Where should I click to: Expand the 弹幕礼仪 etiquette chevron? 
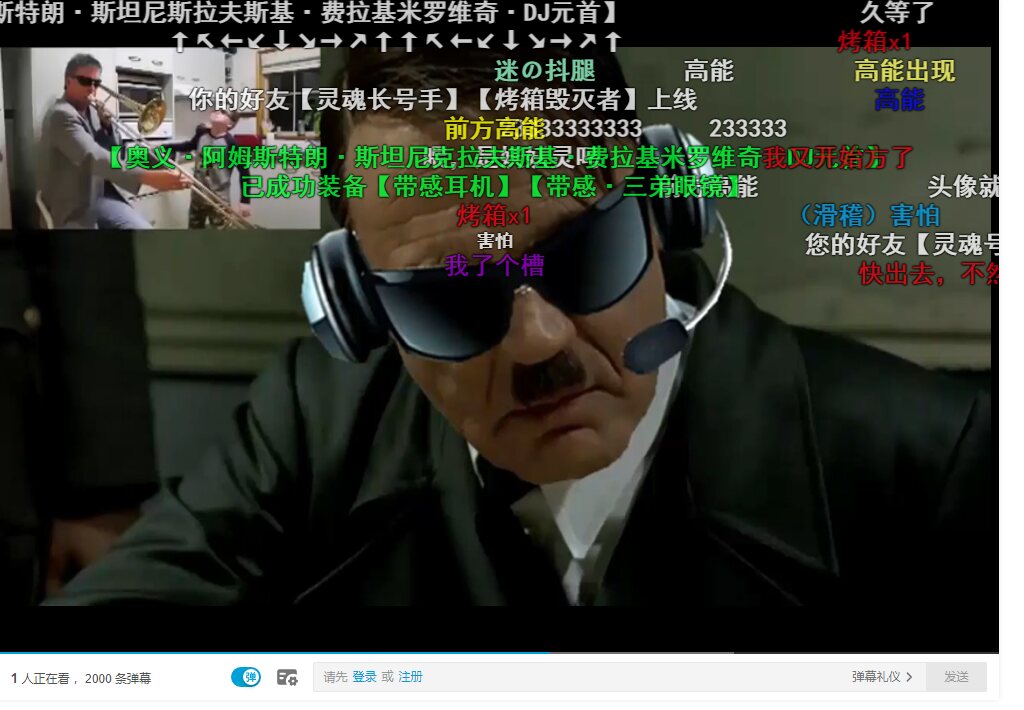click(x=908, y=677)
